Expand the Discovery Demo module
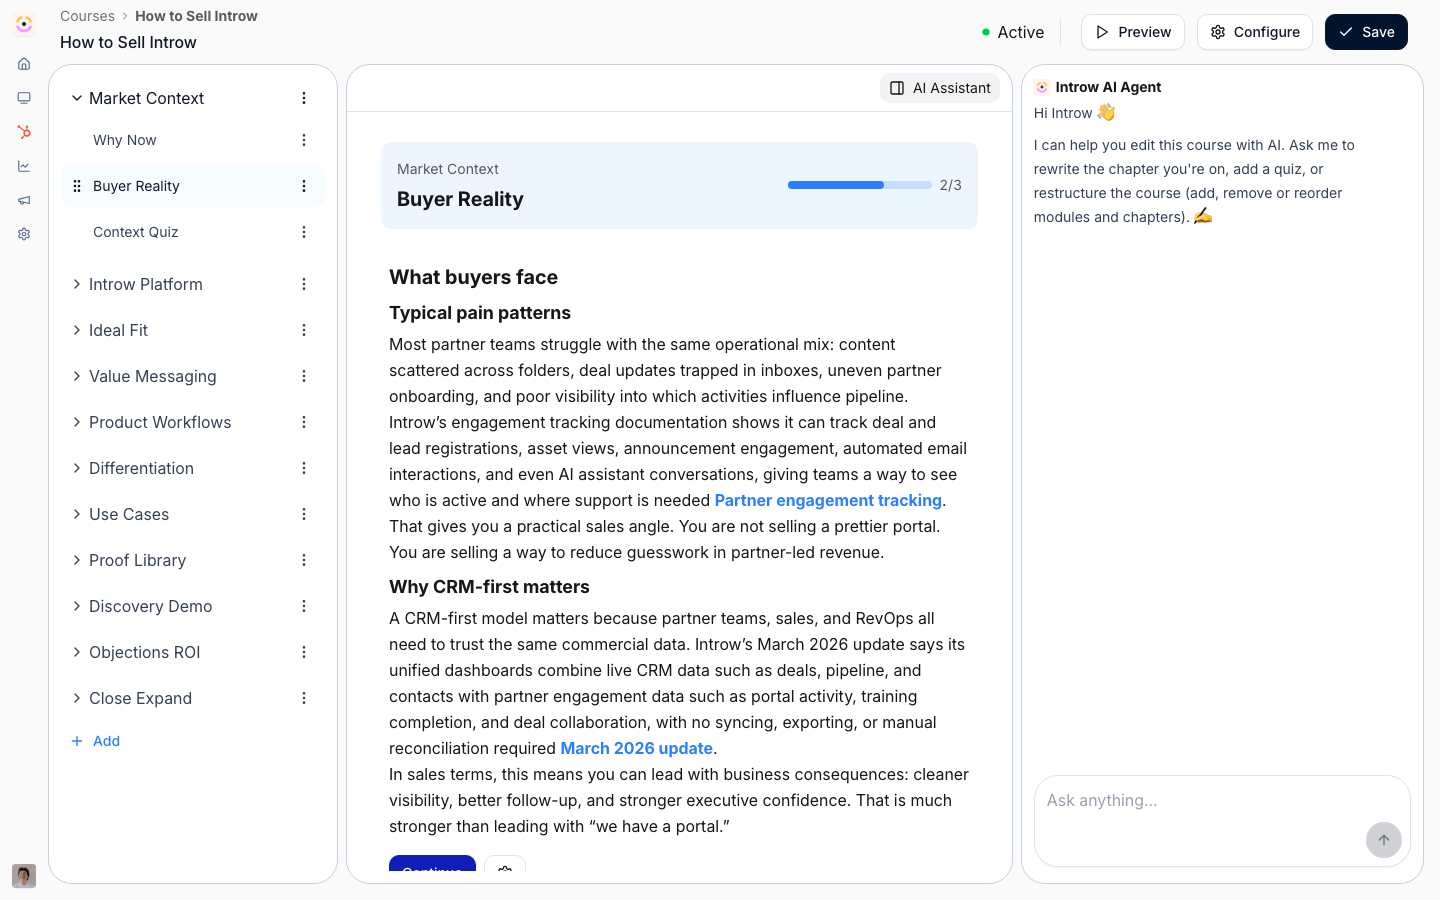This screenshot has height=900, width=1440. tap(77, 606)
